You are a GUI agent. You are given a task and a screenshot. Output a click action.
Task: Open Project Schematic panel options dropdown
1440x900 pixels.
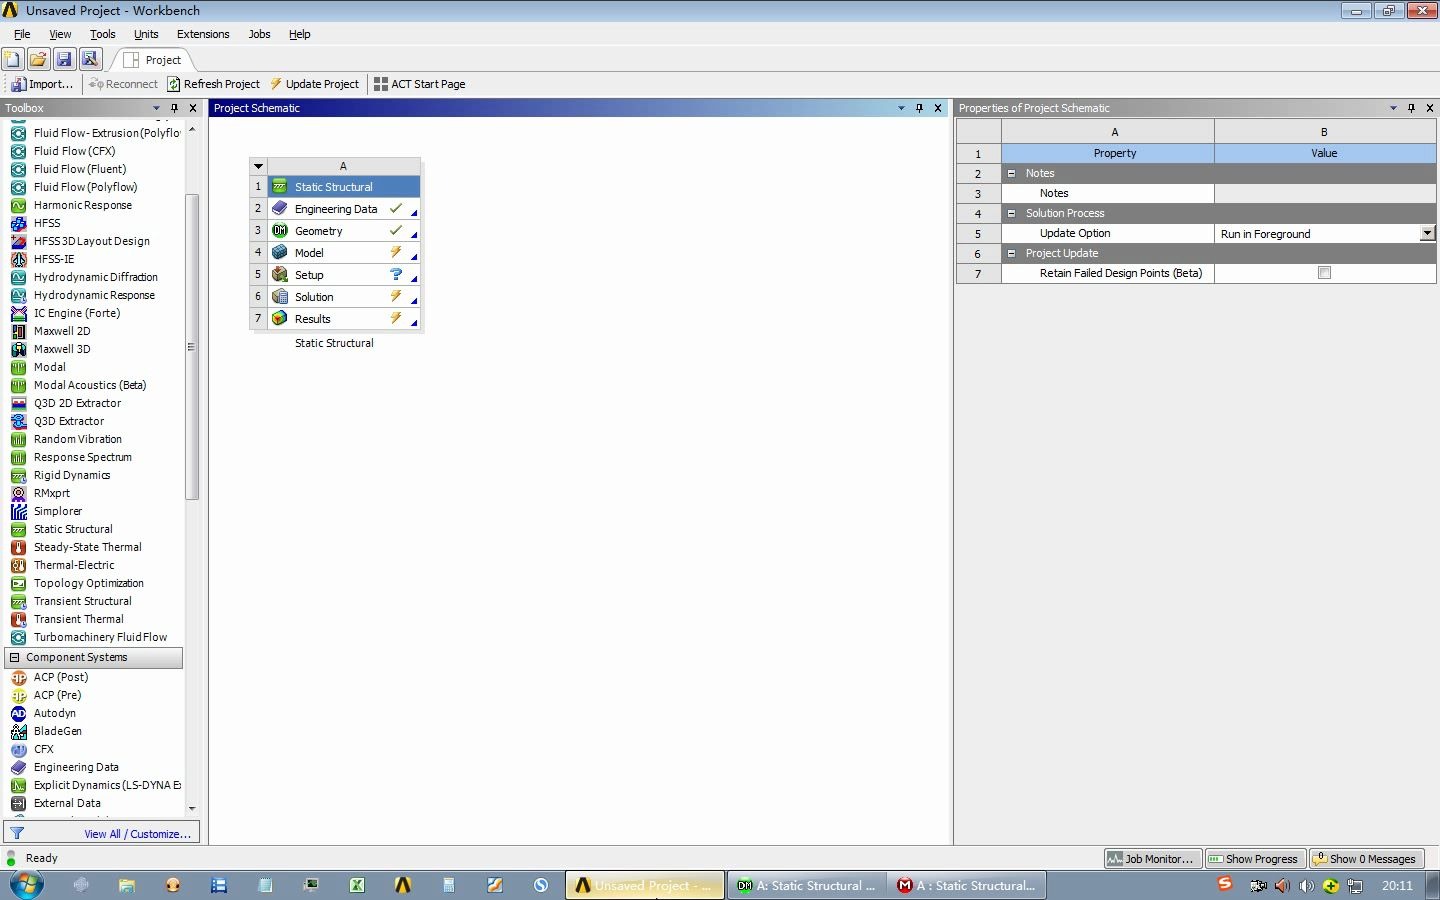pyautogui.click(x=901, y=108)
